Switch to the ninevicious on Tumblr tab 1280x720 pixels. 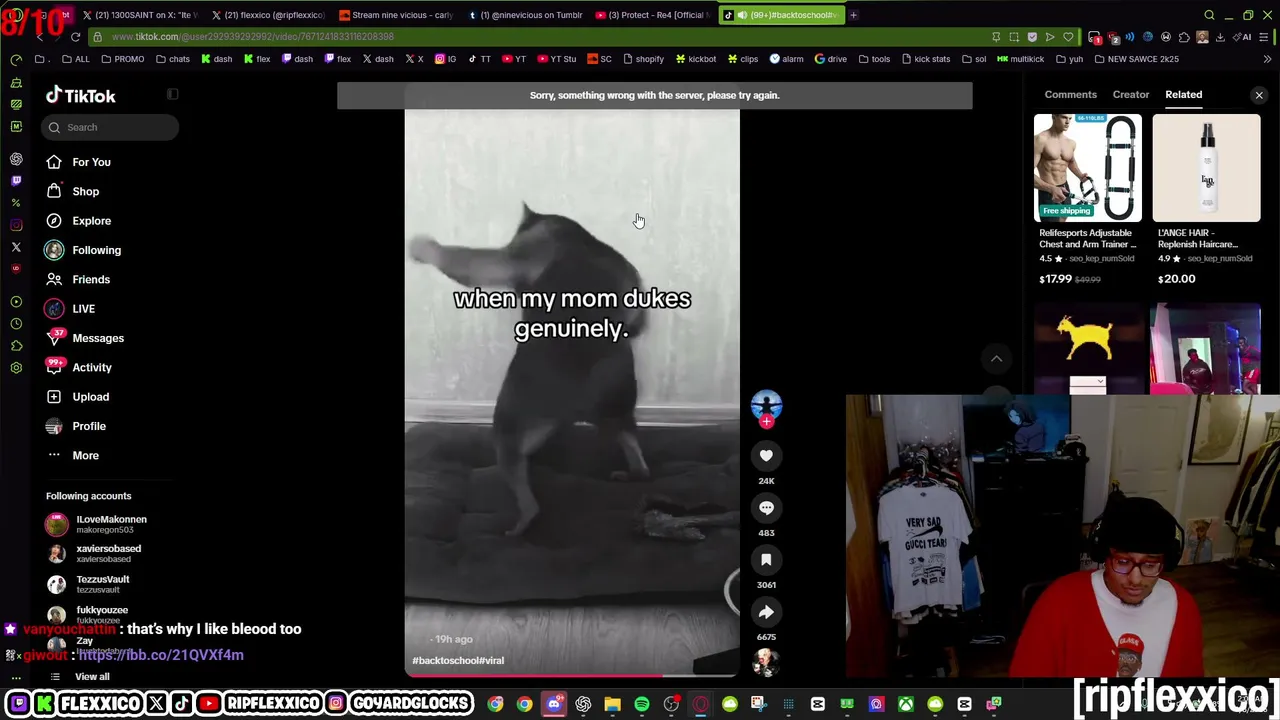coord(525,15)
